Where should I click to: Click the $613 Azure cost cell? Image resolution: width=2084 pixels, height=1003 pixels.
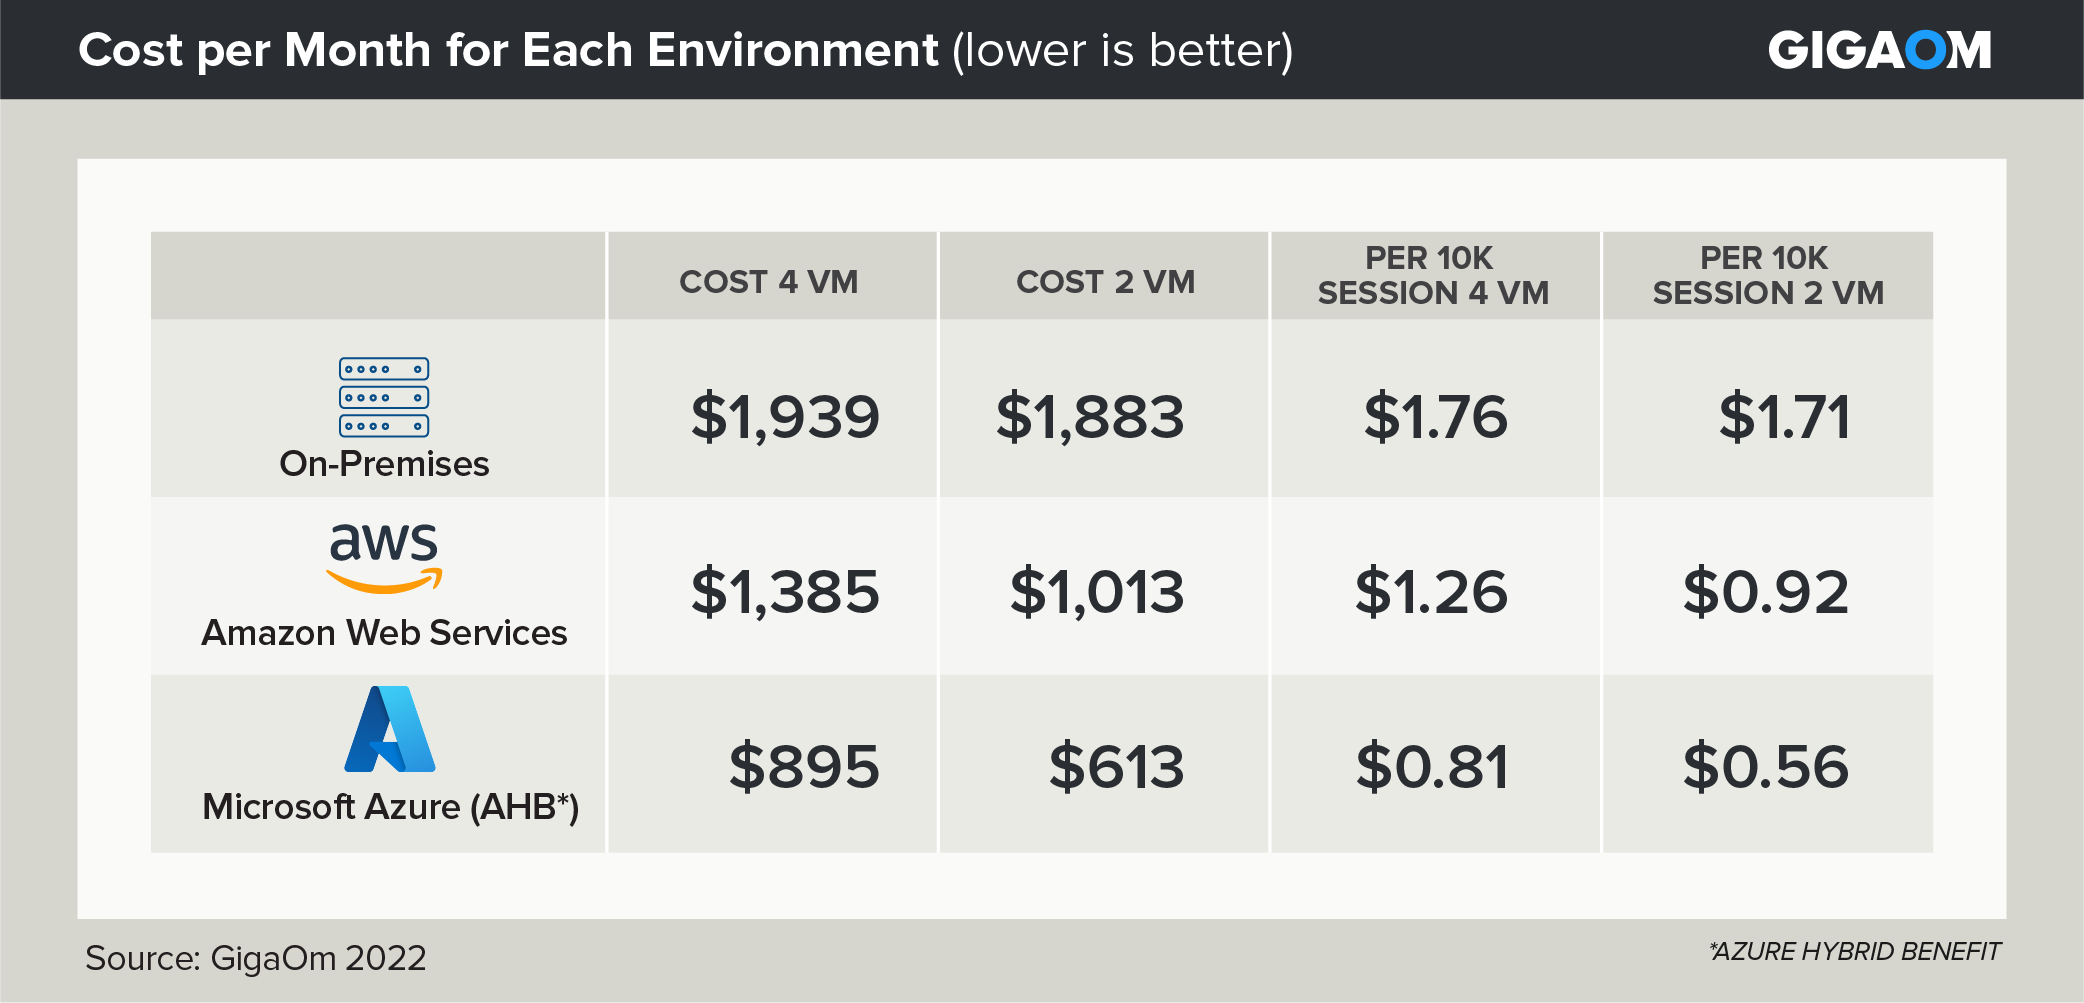(1116, 767)
